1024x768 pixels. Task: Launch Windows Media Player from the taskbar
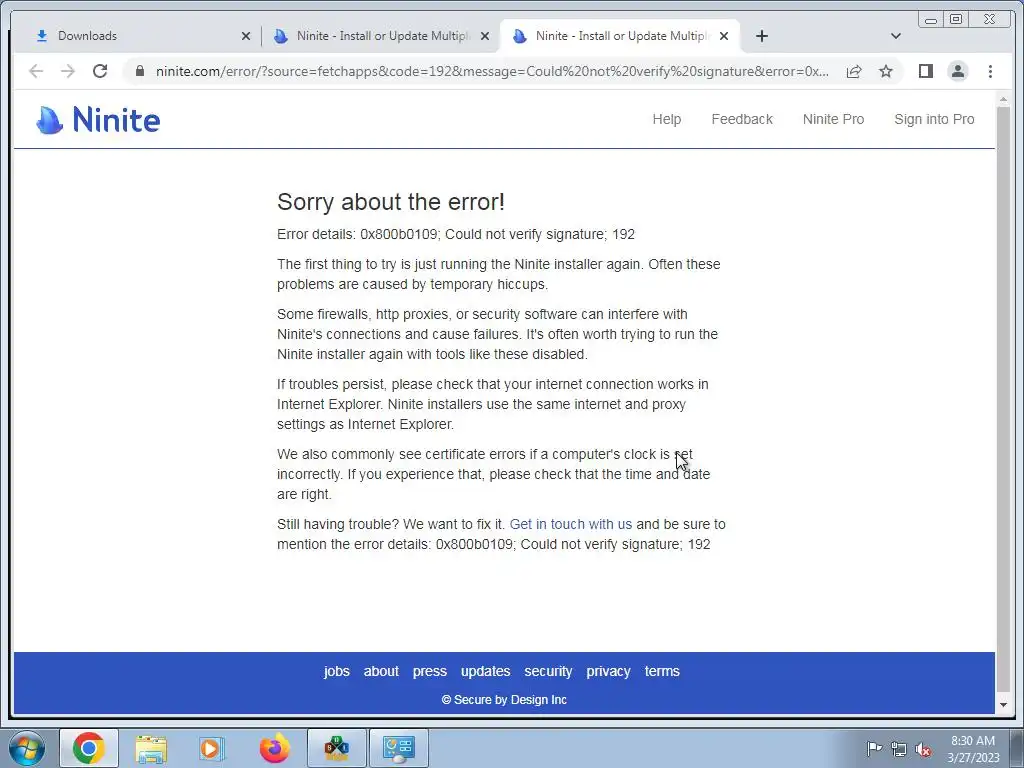point(211,748)
